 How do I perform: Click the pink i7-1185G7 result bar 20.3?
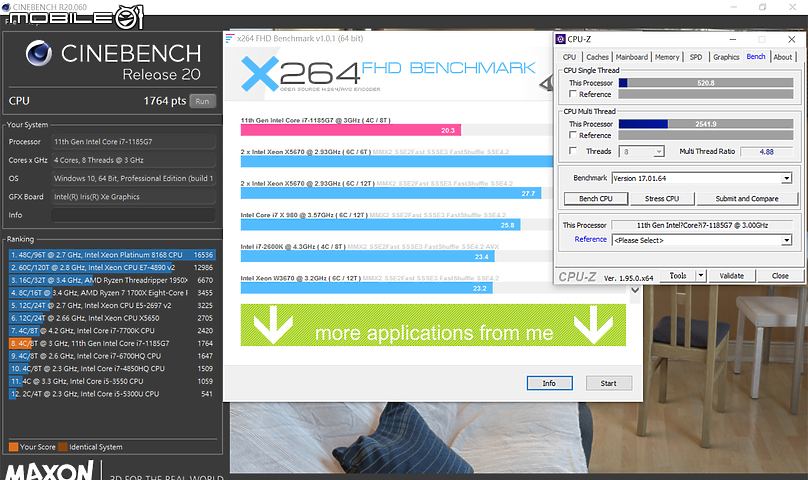[350, 130]
